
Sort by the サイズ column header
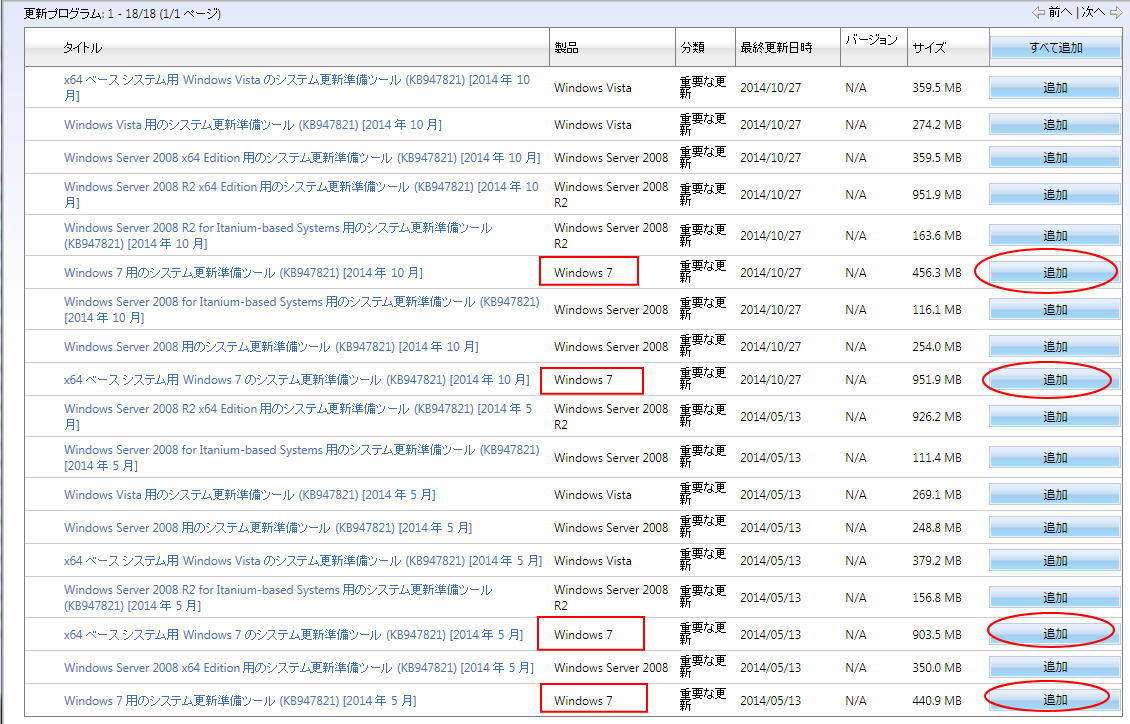(929, 48)
